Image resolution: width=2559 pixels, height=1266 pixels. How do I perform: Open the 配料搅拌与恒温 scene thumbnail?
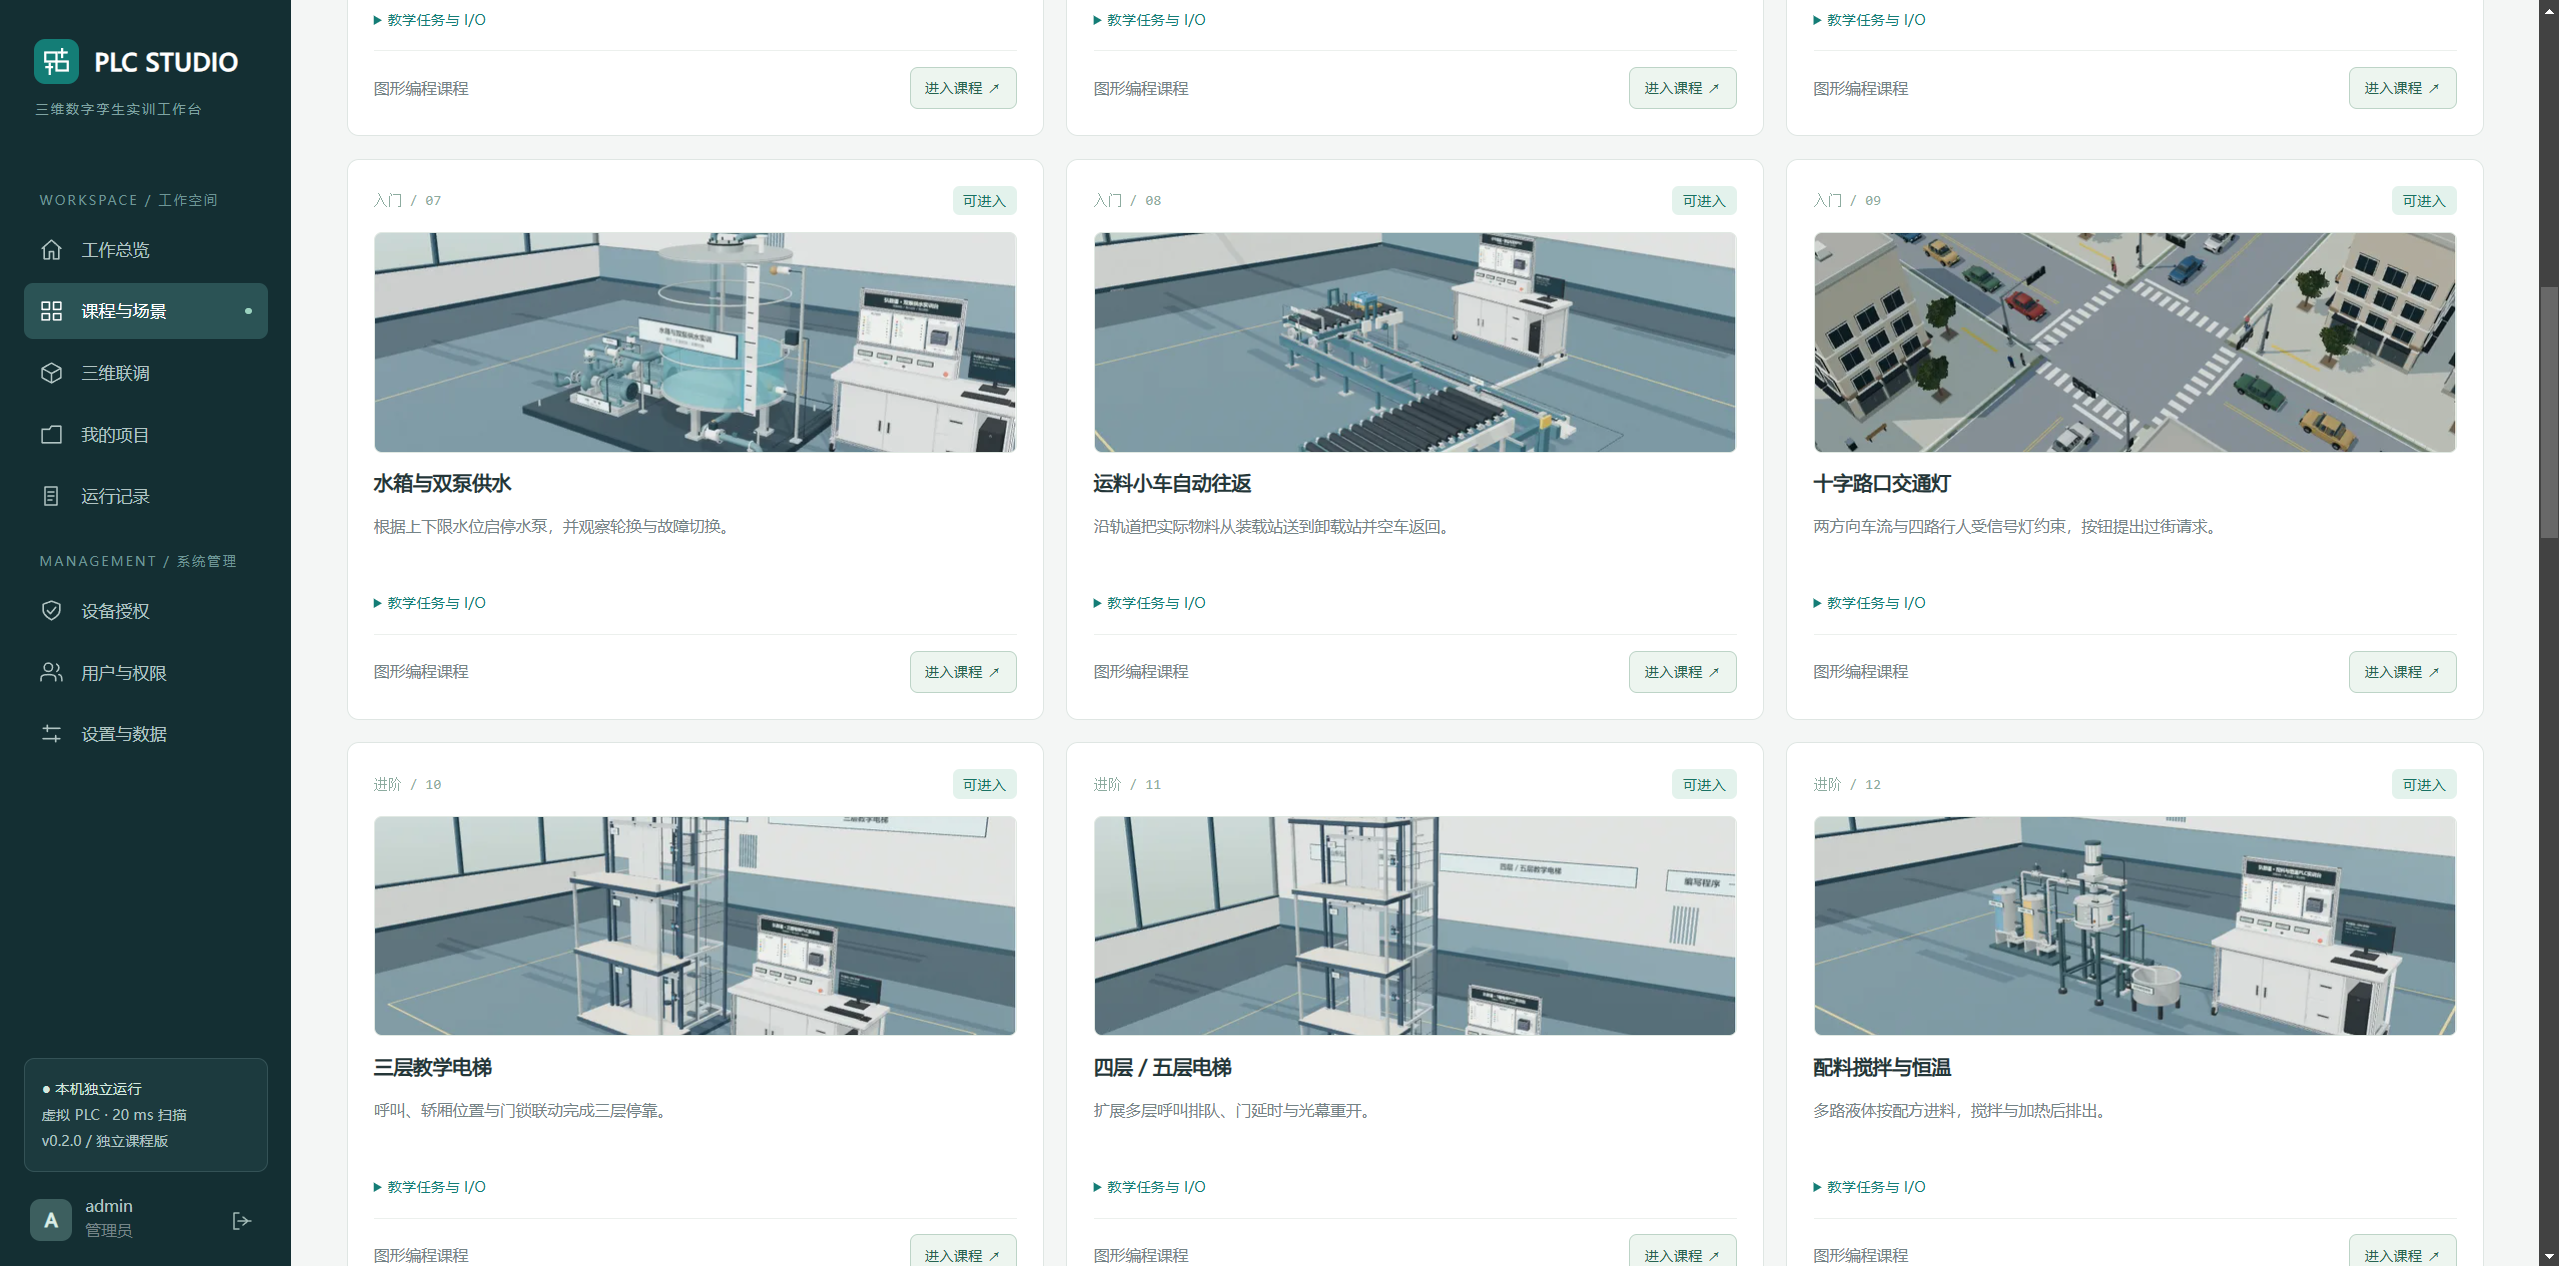click(2135, 926)
